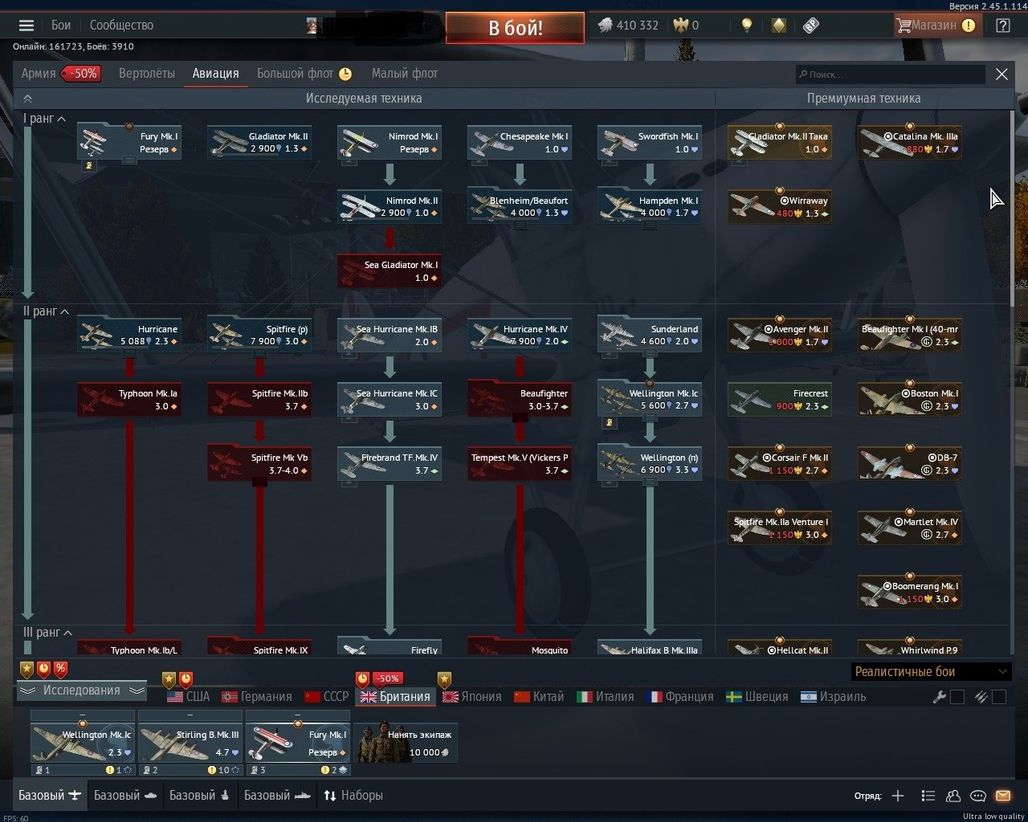Select premium DB-7 card
The image size is (1028, 822).
[x=910, y=463]
